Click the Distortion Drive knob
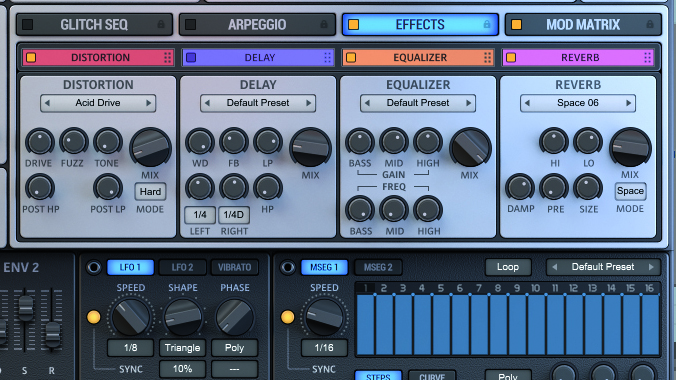Screen dimensions: 676x380 [x=39, y=142]
